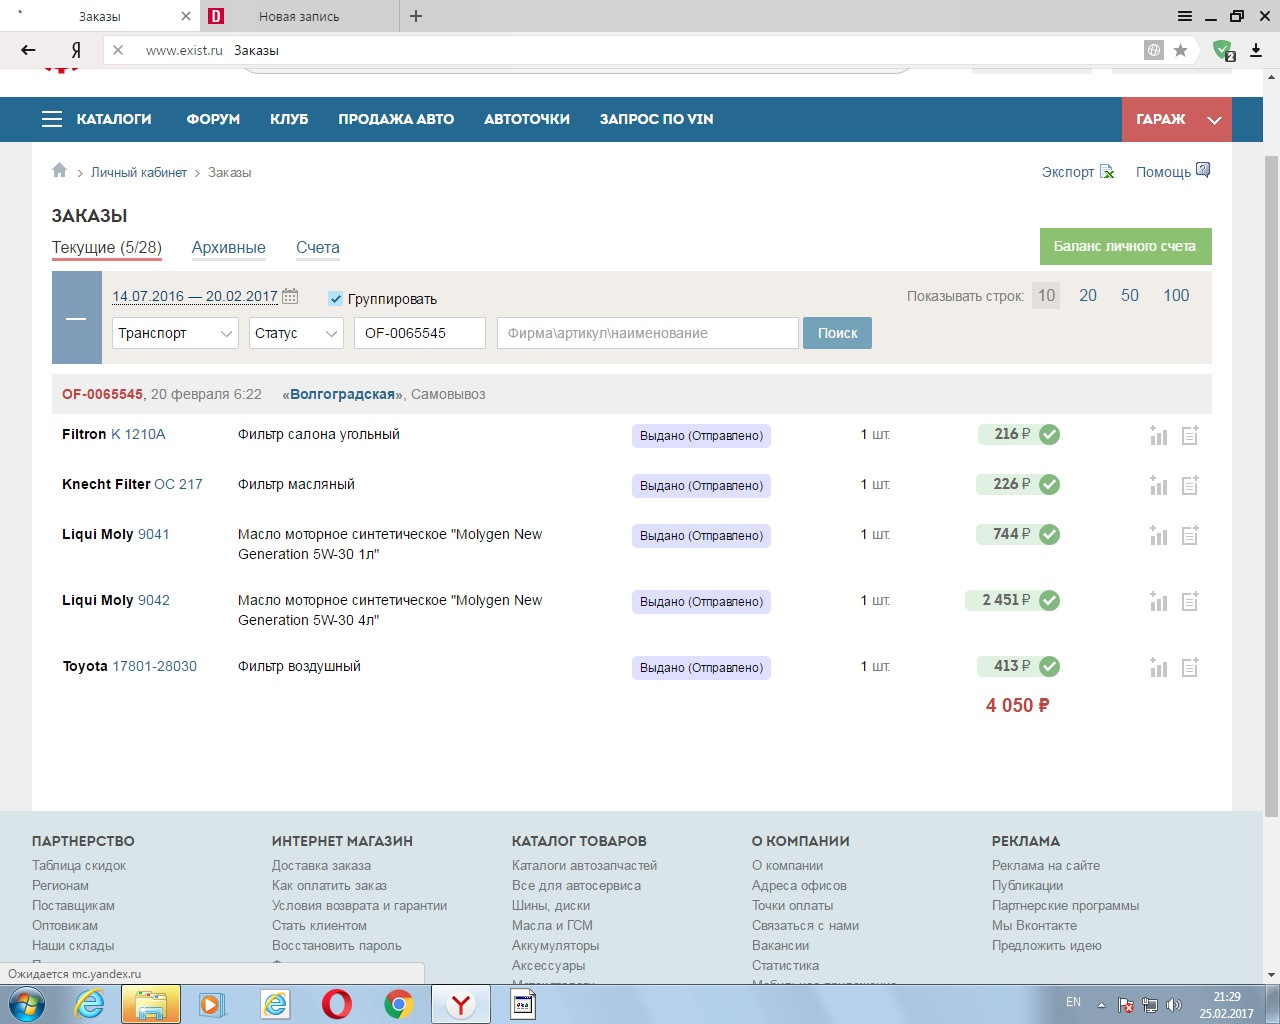Open the Волгоградская pickup point link
The image size is (1280, 1024).
[x=343, y=394]
